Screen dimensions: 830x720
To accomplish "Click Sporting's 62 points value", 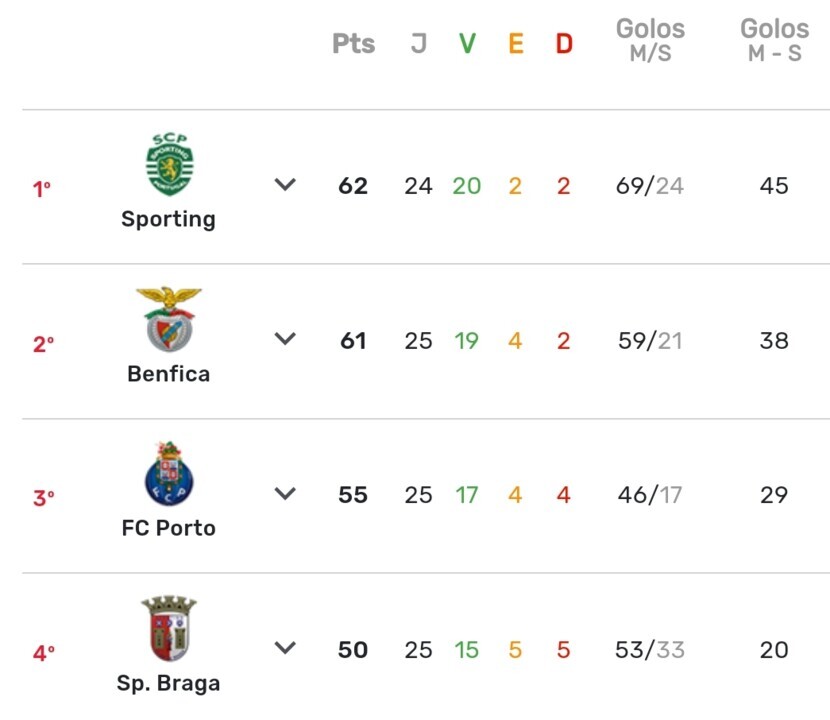I will click(353, 186).
